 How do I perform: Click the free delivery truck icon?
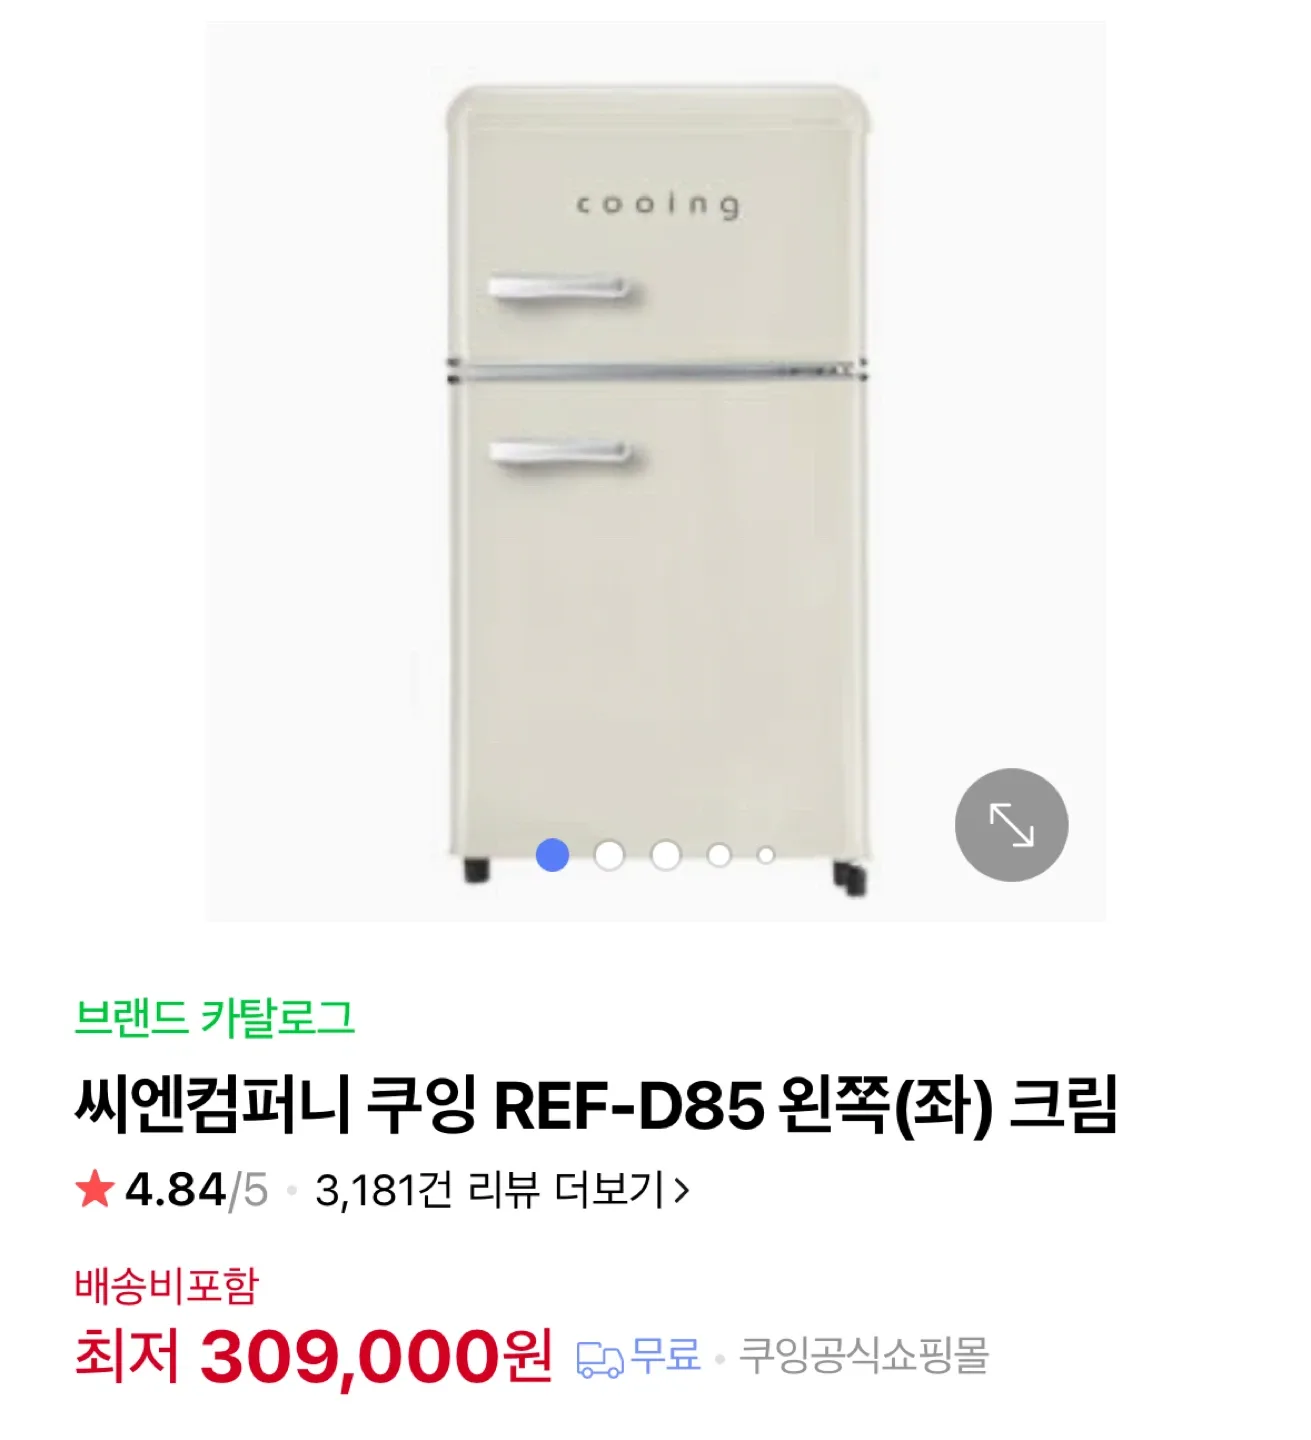(x=599, y=1360)
